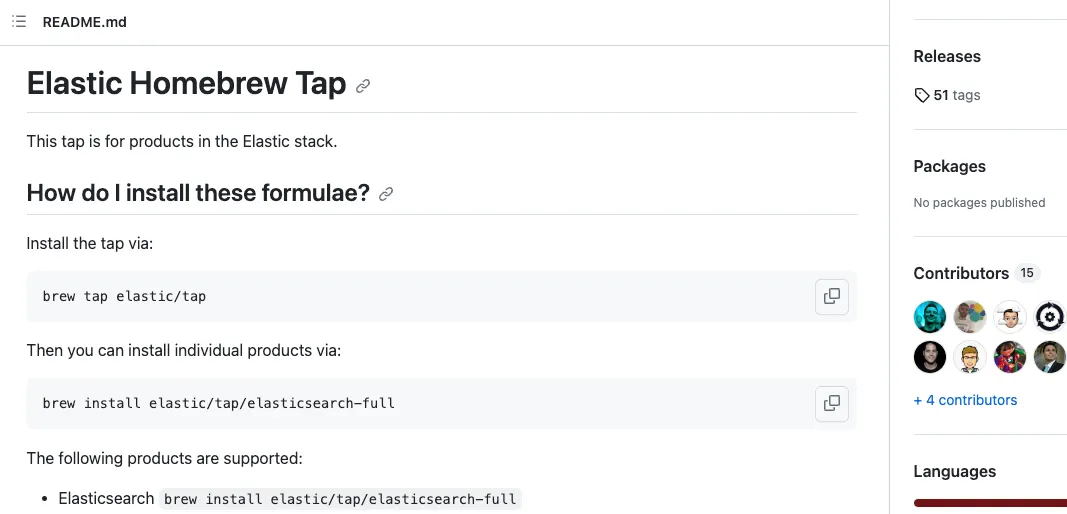
Task: Open the Releases section heading link
Action: pyautogui.click(x=947, y=57)
